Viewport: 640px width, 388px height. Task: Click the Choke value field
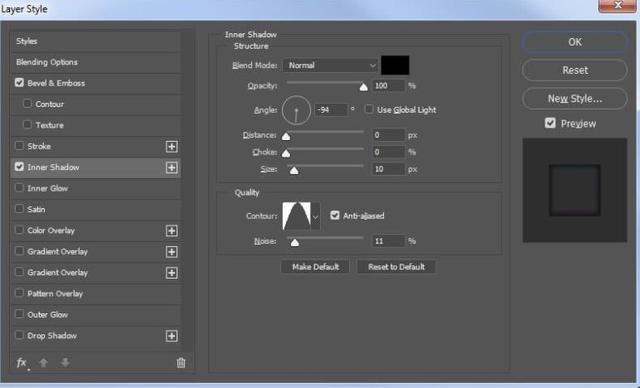[389, 152]
